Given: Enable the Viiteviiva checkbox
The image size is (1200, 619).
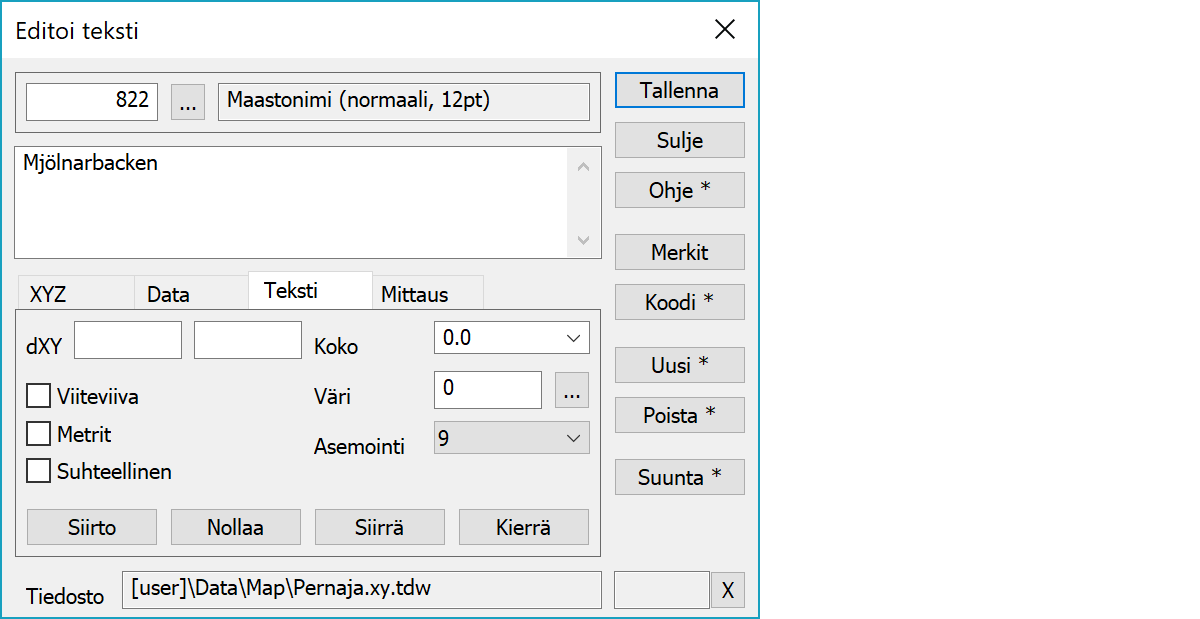Looking at the screenshot, I should point(39,397).
